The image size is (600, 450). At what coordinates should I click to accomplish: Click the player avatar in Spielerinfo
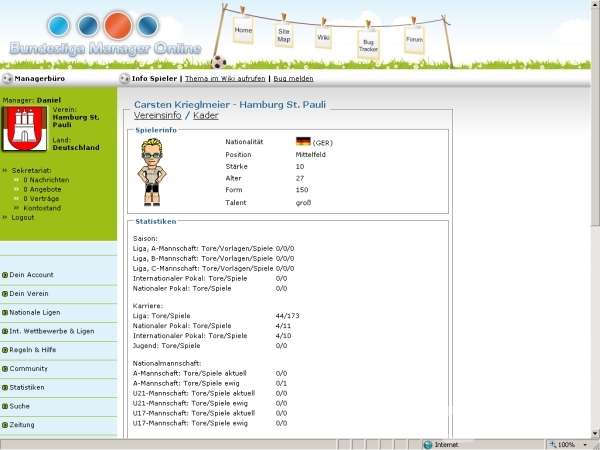pos(151,171)
